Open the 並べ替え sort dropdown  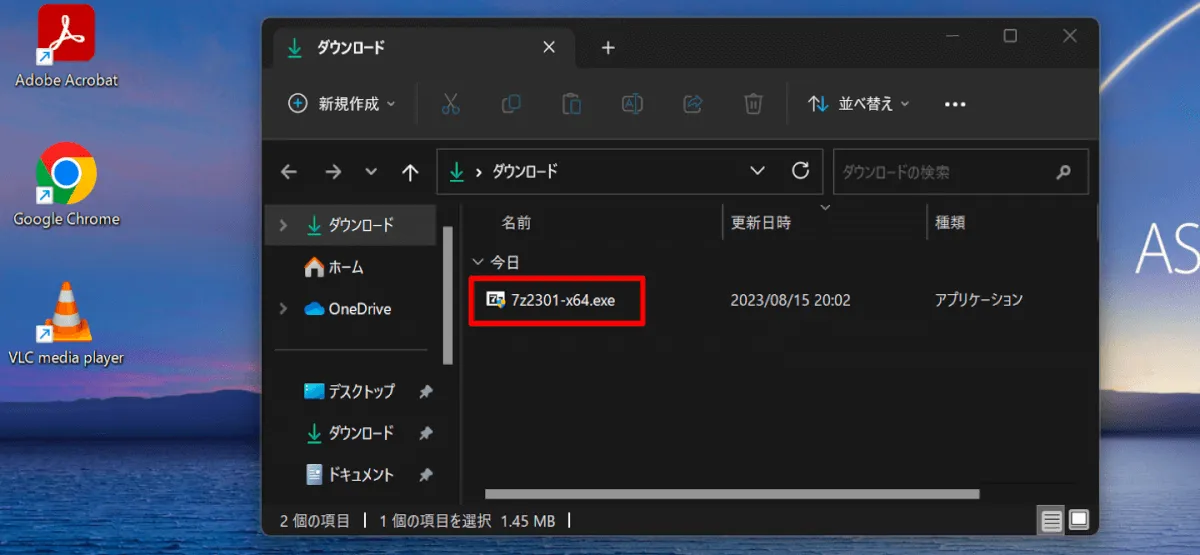(x=860, y=104)
